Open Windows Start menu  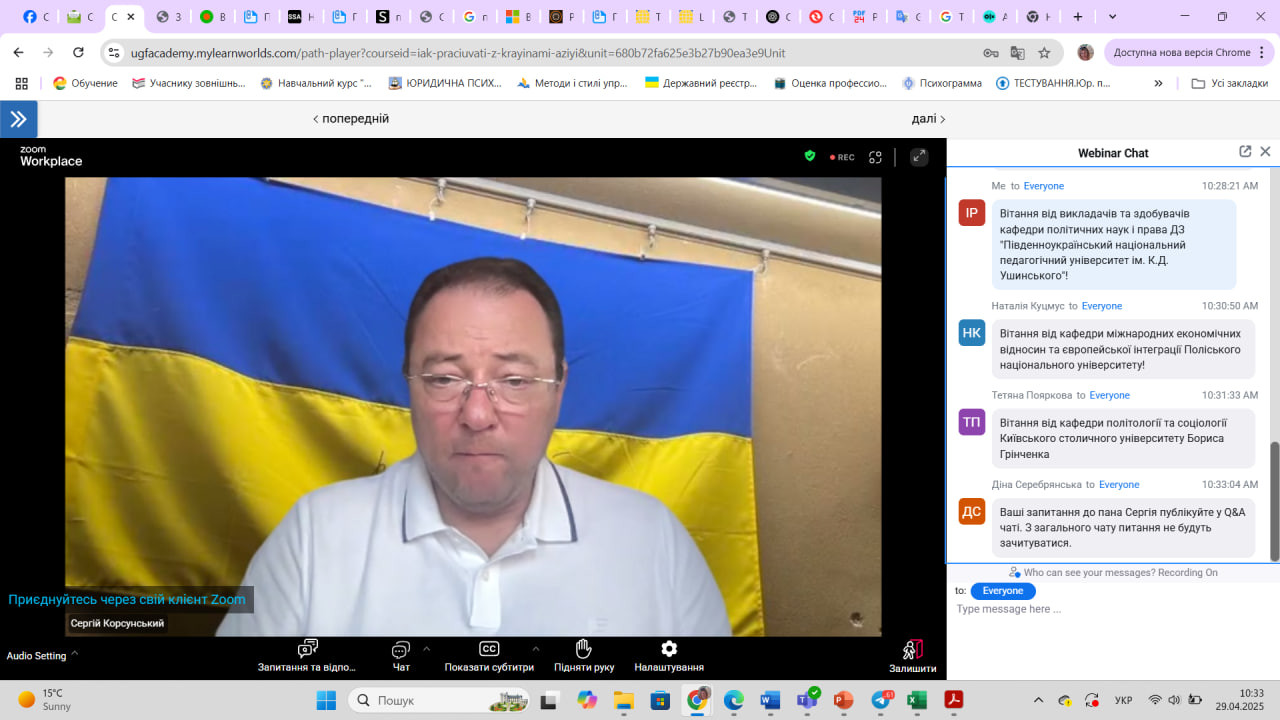click(326, 700)
